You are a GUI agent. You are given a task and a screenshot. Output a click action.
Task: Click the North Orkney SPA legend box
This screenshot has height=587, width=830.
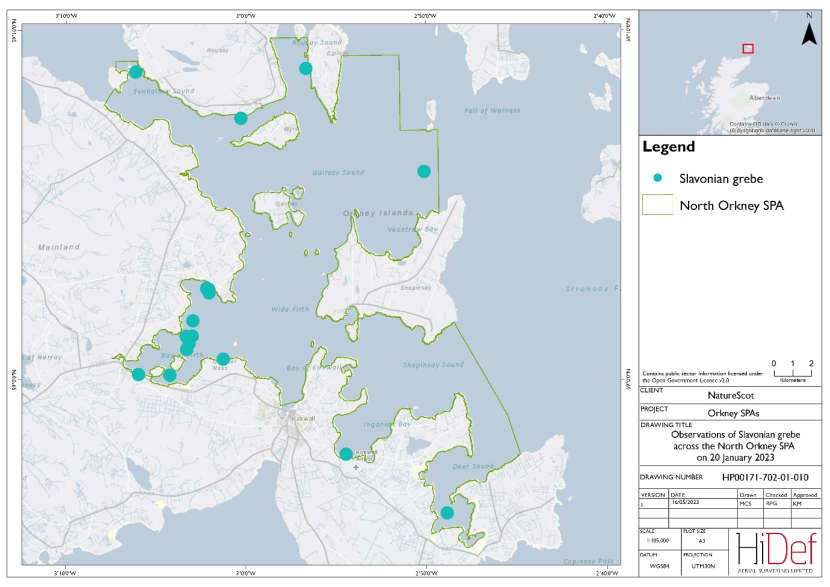(x=657, y=204)
